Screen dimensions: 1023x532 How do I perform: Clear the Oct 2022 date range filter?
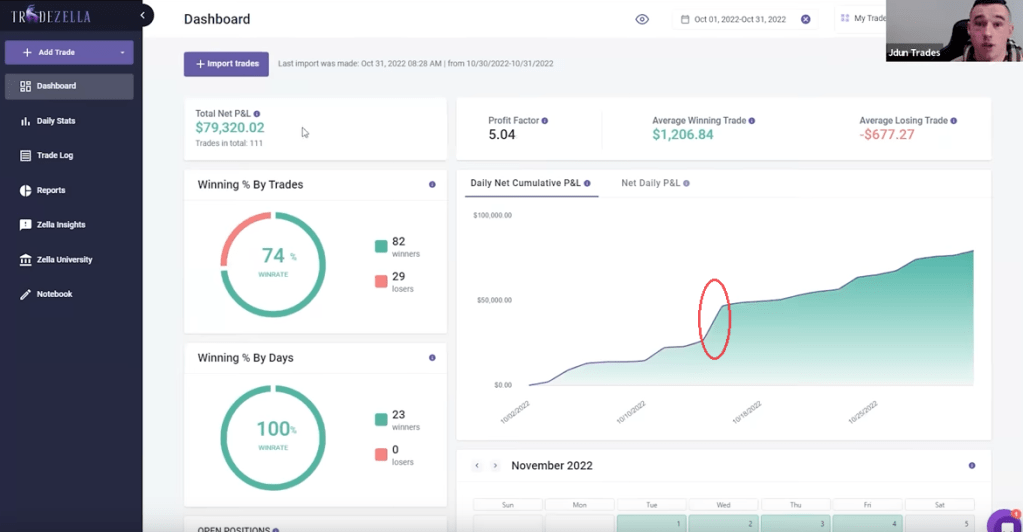coord(805,19)
